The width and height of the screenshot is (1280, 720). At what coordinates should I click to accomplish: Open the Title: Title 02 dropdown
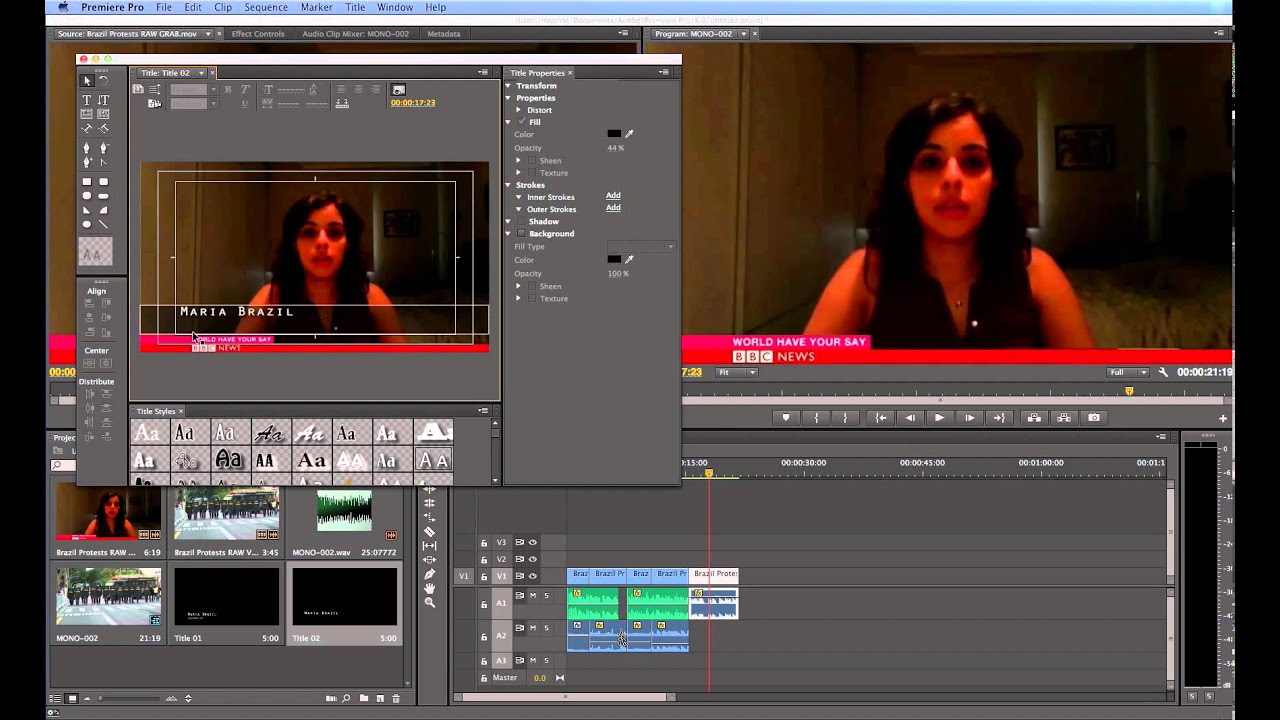[x=201, y=73]
